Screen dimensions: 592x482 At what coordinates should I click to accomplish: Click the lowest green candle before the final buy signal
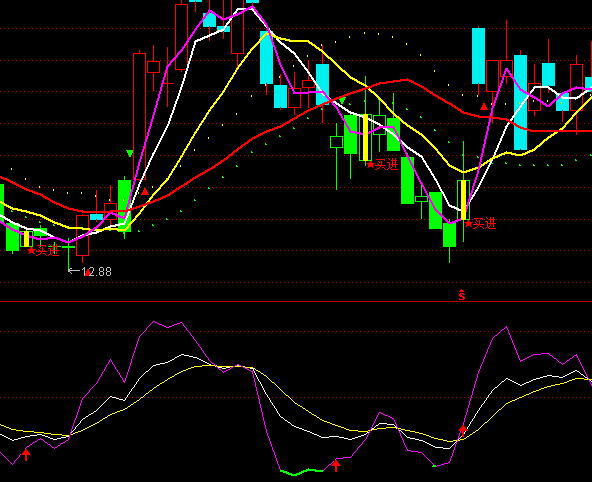(449, 235)
